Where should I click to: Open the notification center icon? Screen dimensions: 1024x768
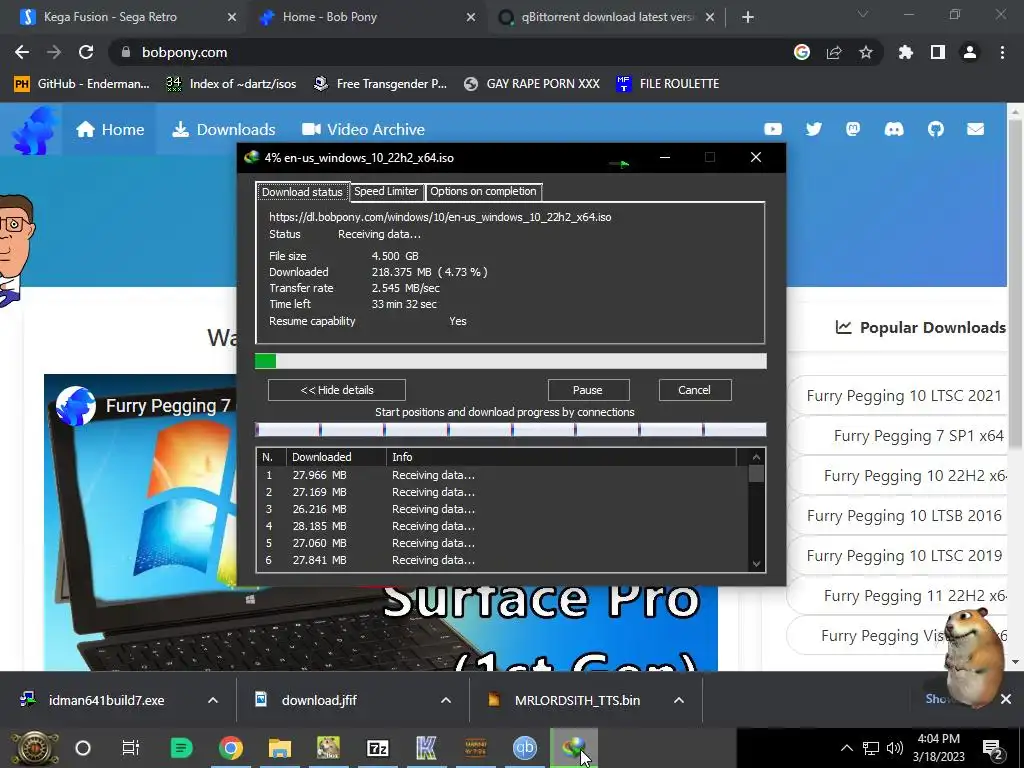click(x=992, y=749)
